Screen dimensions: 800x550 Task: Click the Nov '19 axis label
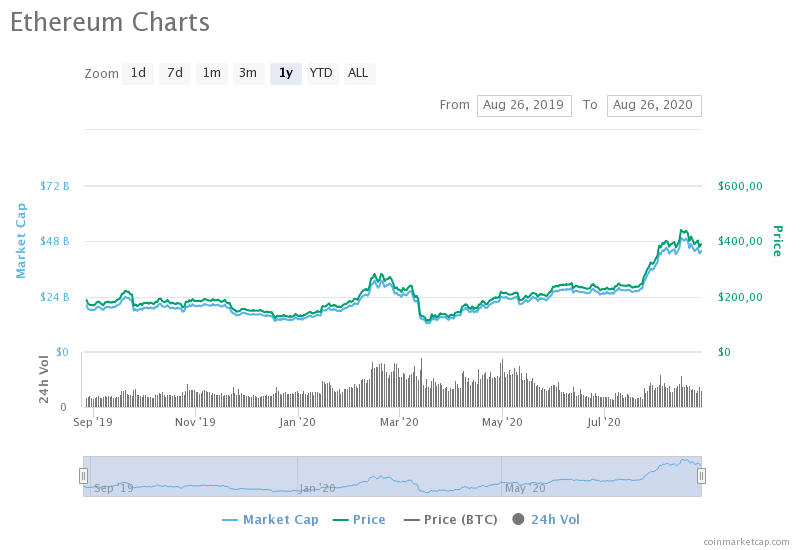pyautogui.click(x=195, y=422)
